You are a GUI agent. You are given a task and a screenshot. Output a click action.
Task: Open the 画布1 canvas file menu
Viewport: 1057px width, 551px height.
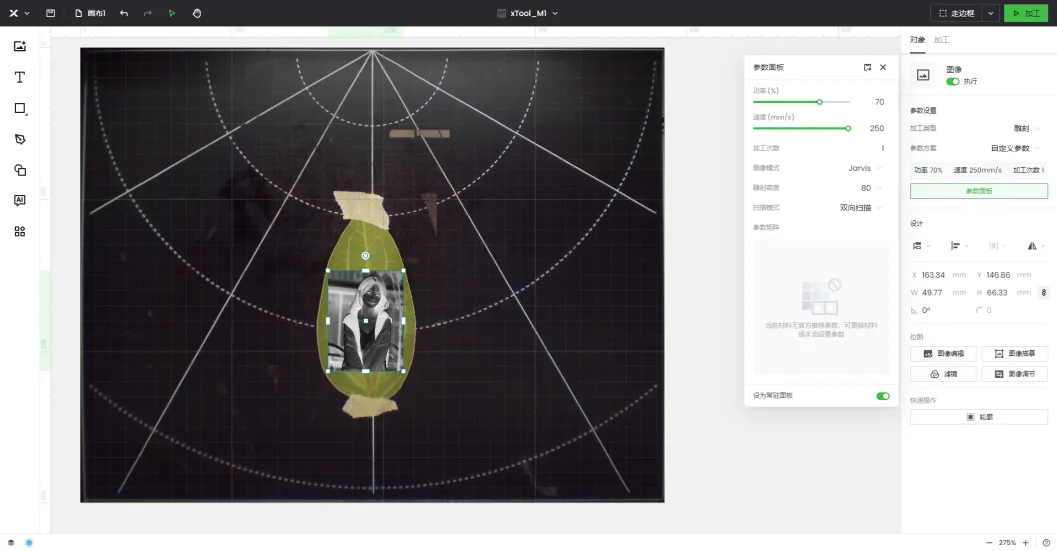tap(90, 13)
